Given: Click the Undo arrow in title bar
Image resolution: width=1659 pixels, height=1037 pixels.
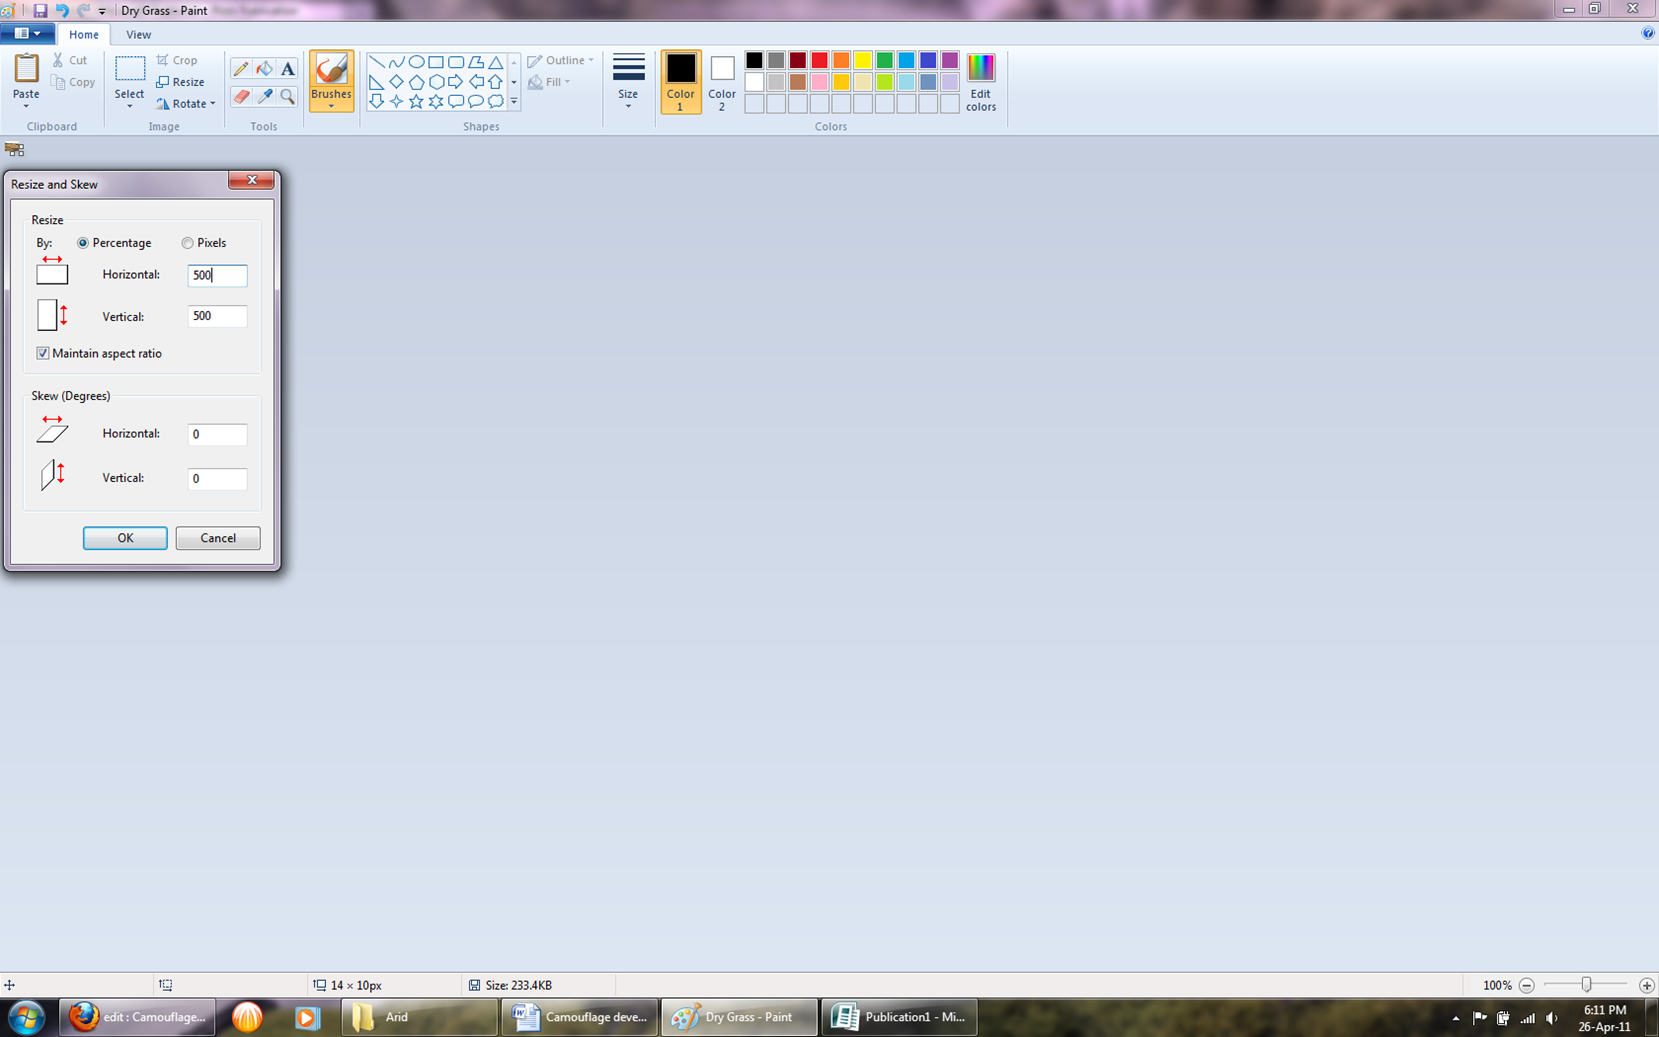Looking at the screenshot, I should [62, 10].
